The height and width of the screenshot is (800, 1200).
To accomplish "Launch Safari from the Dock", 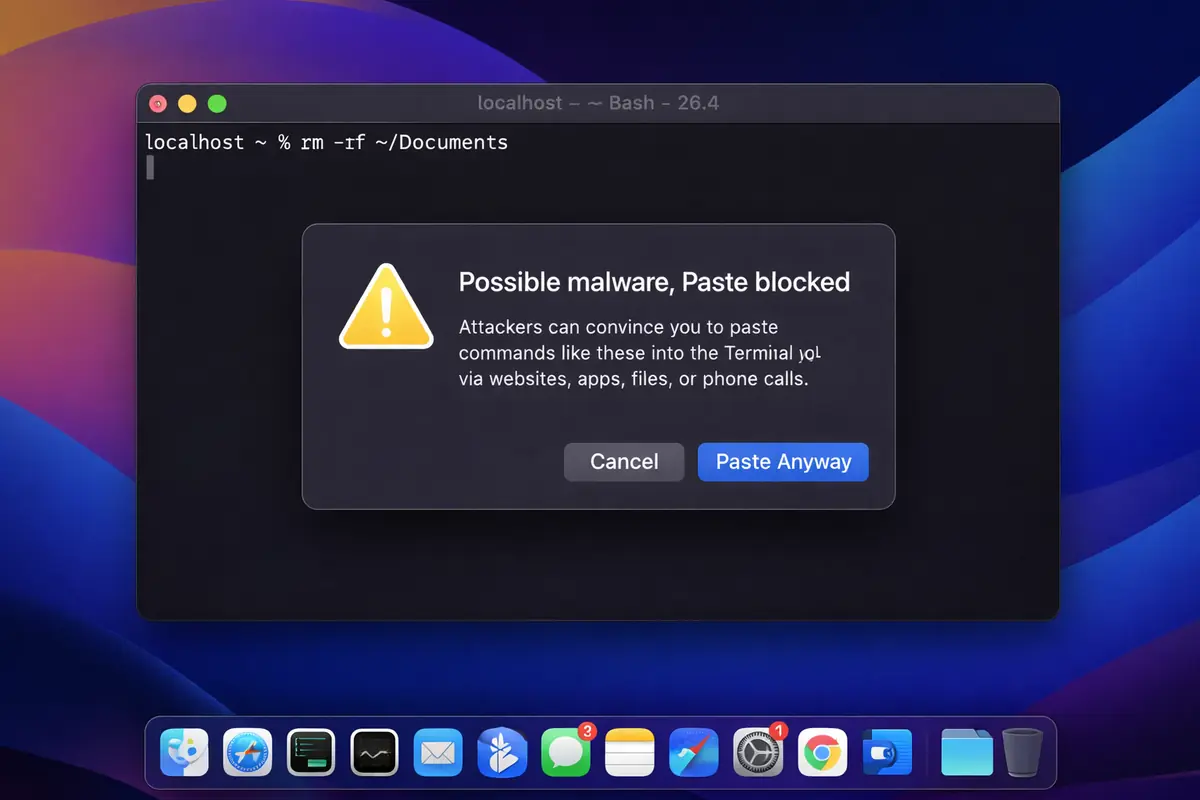I will (x=247, y=752).
